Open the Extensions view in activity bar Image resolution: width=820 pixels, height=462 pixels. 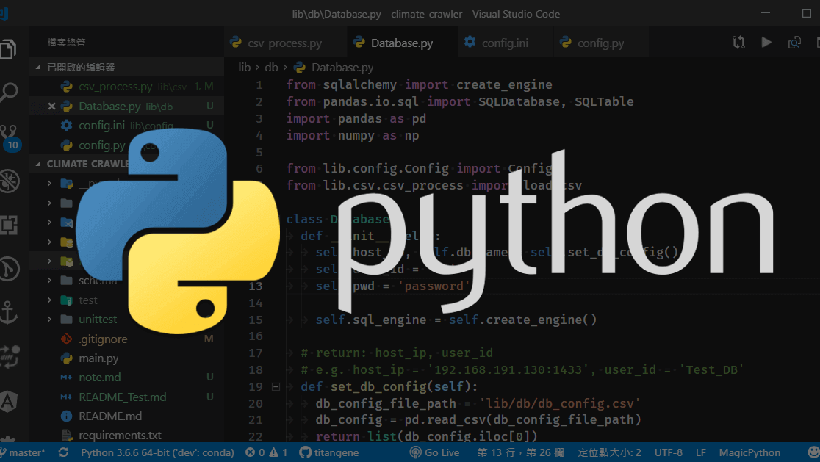click(9, 225)
